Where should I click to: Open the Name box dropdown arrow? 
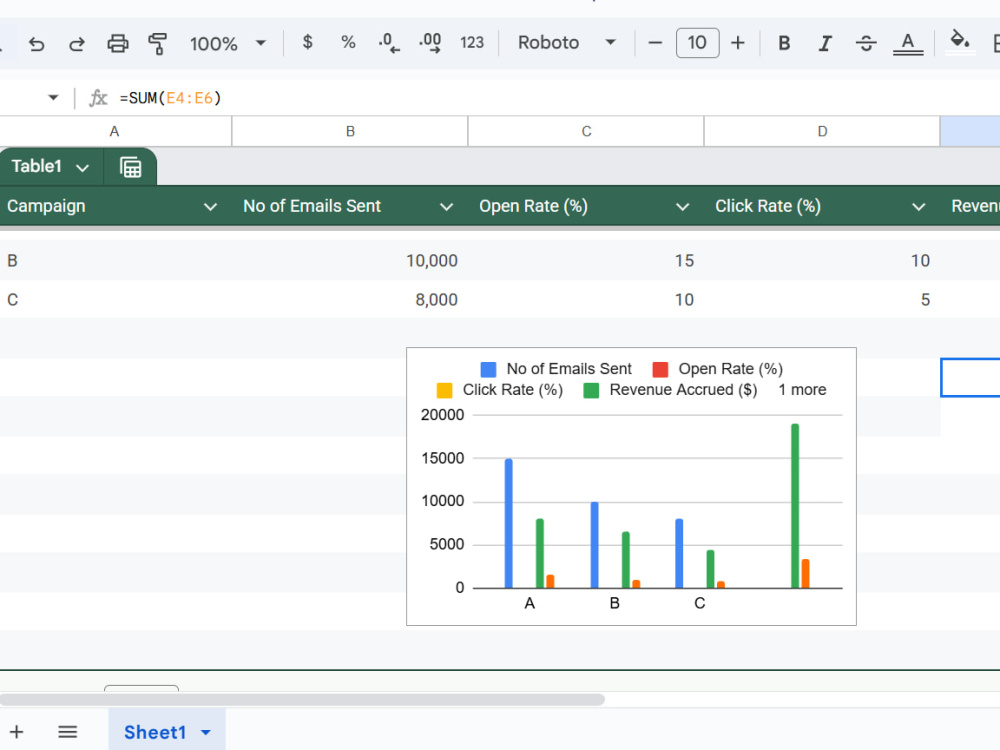pos(53,98)
